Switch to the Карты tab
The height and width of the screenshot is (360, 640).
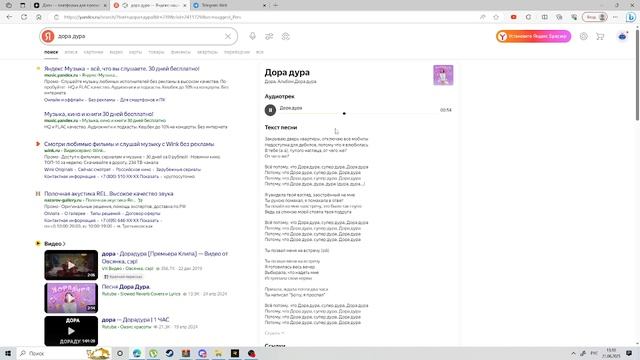(135, 52)
